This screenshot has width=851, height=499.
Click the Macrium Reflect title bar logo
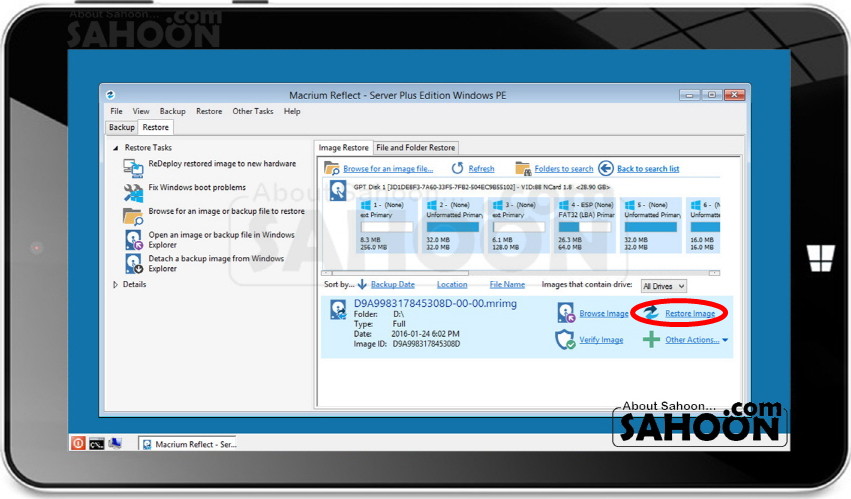click(110, 94)
